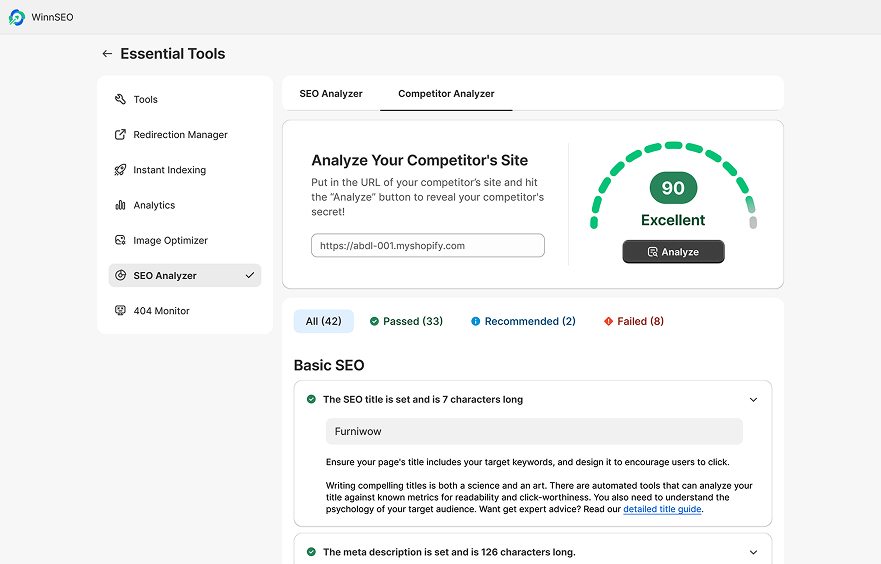Select Instant Indexing menu item
This screenshot has width=881, height=564.
185,170
